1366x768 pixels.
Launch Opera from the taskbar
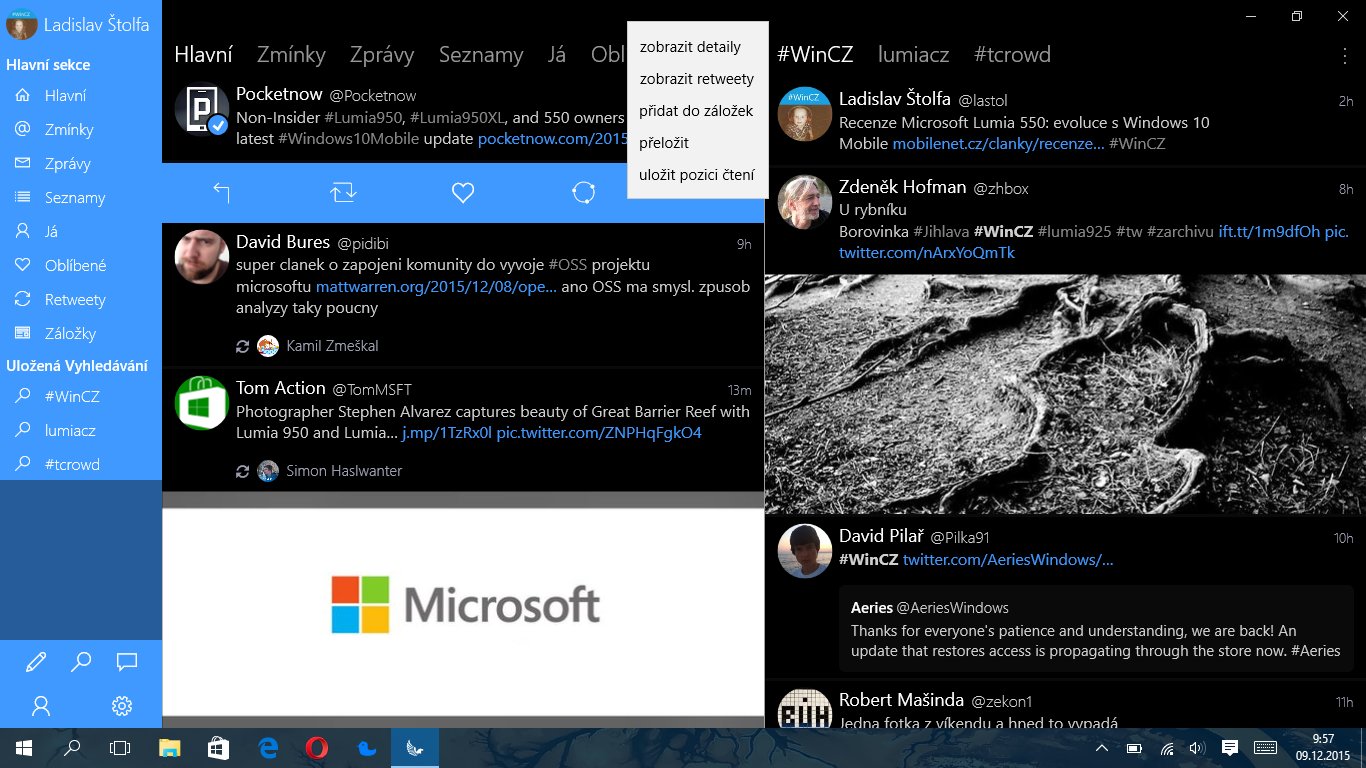pos(317,748)
